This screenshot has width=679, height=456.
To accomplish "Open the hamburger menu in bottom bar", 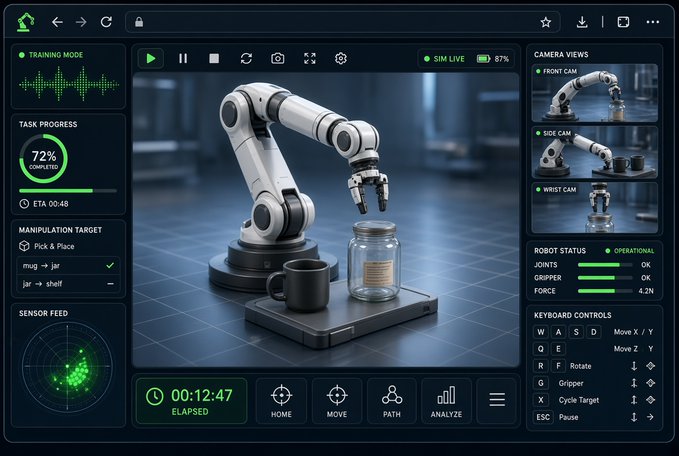I will pos(497,399).
